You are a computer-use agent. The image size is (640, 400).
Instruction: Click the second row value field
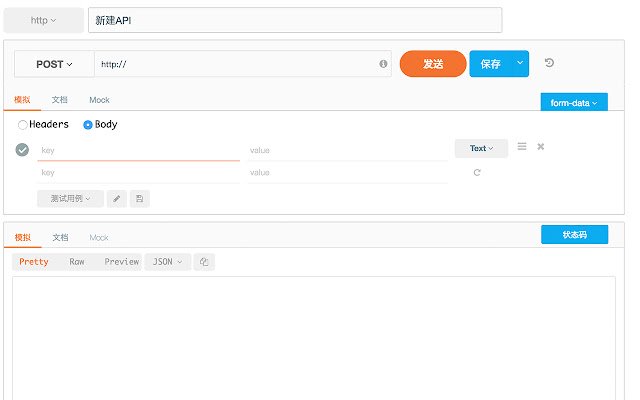coord(347,173)
